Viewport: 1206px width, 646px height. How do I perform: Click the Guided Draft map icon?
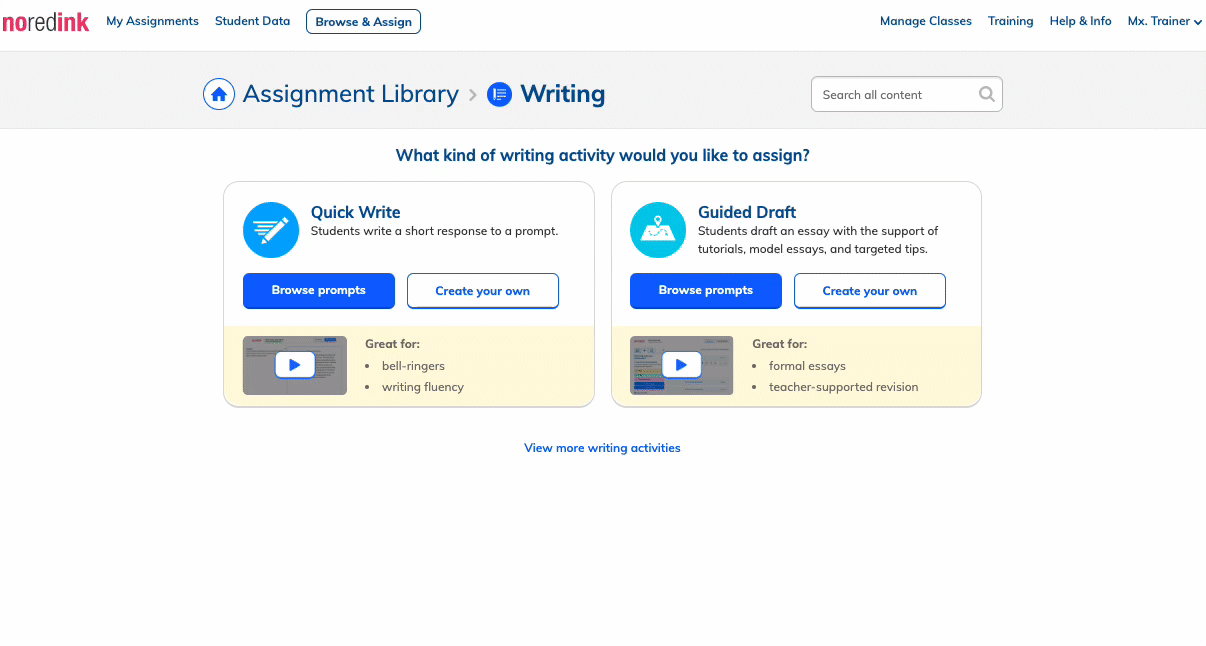tap(658, 230)
